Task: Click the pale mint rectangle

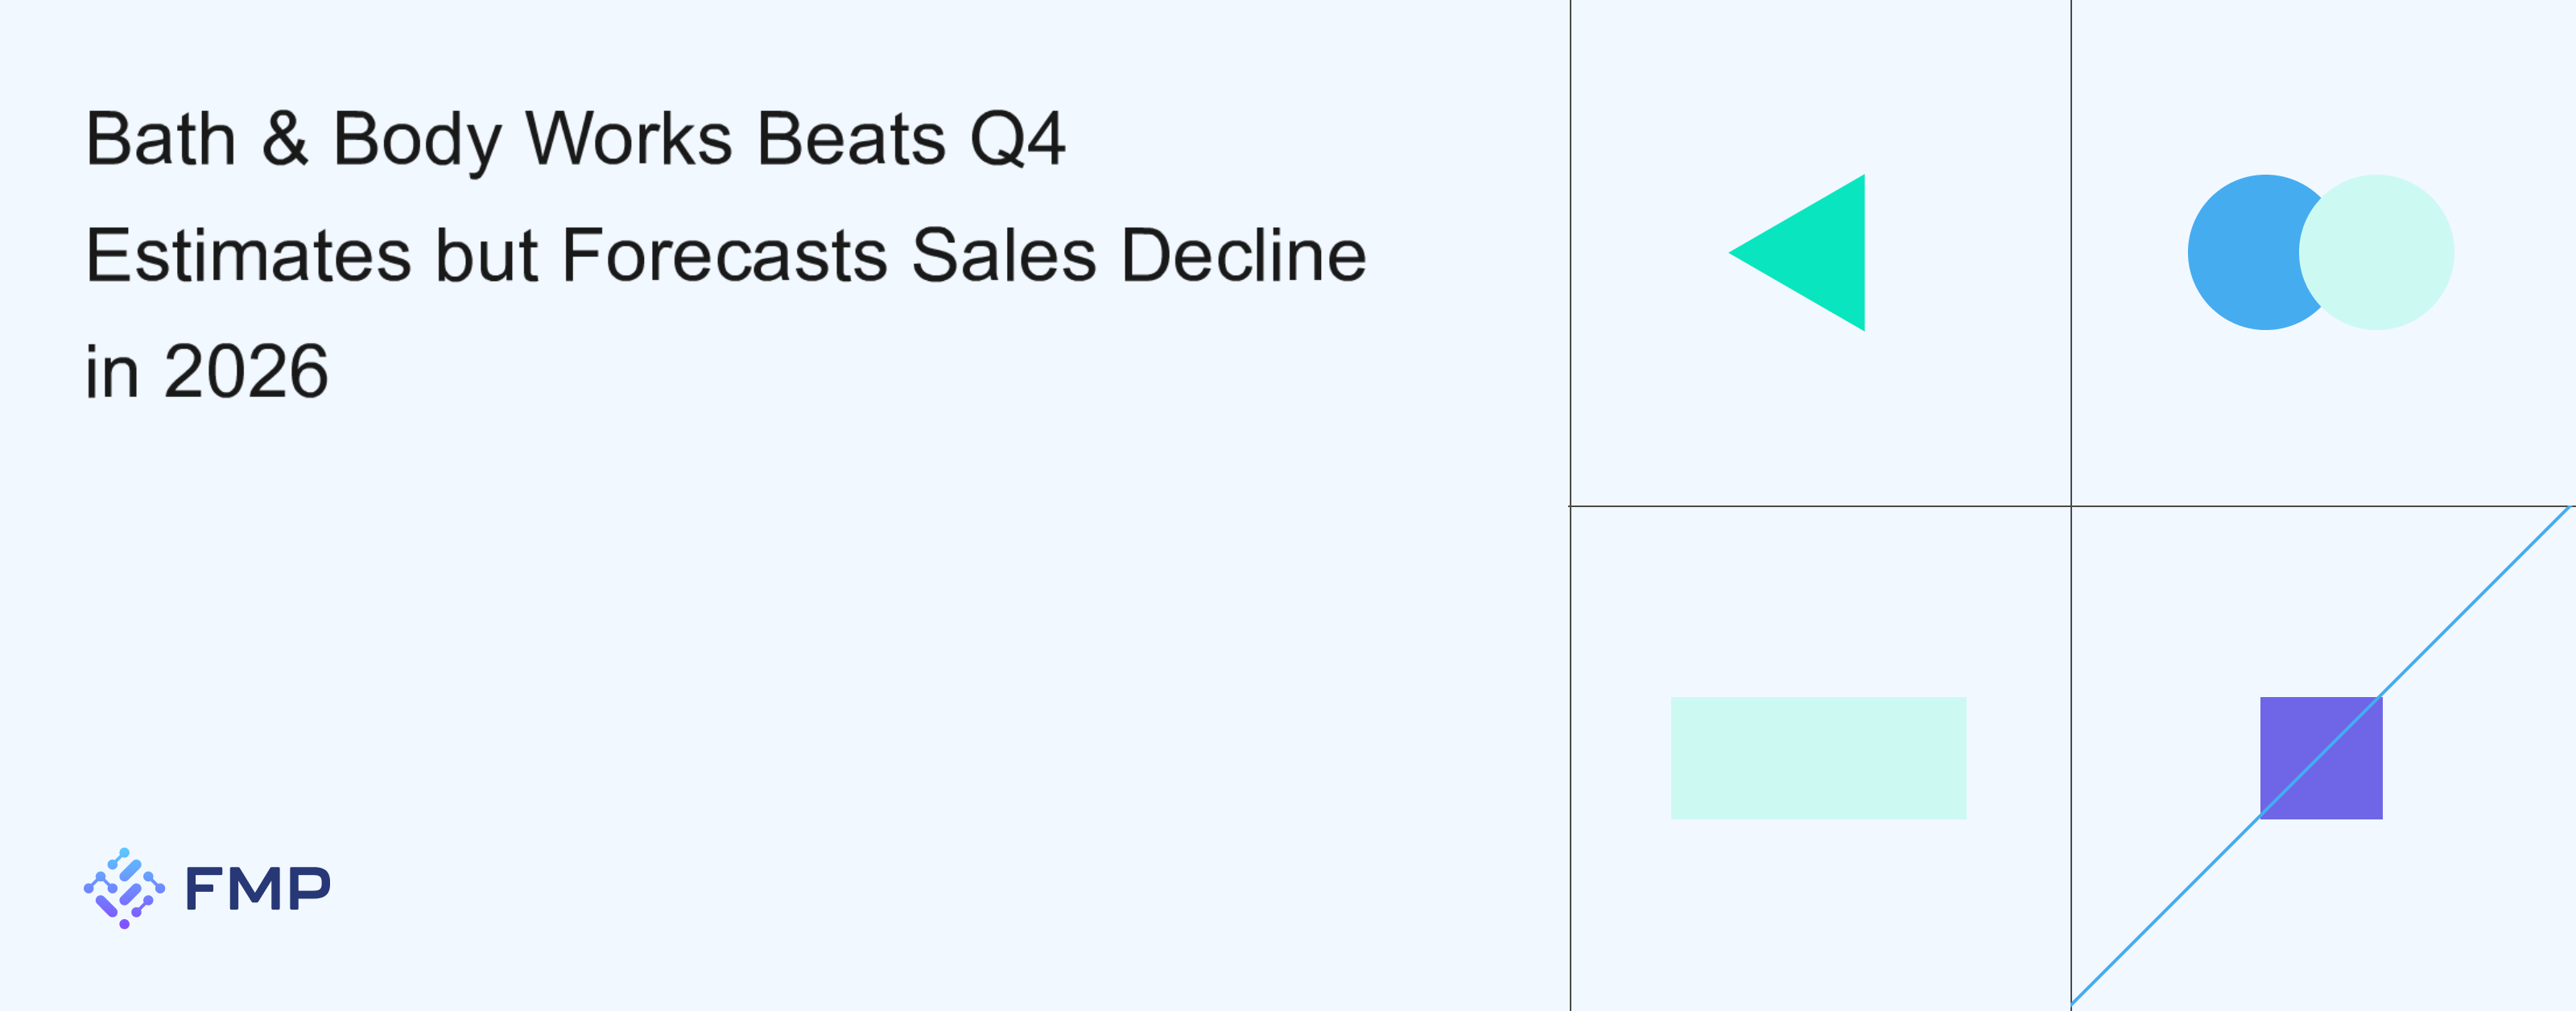Action: pyautogui.click(x=1818, y=758)
